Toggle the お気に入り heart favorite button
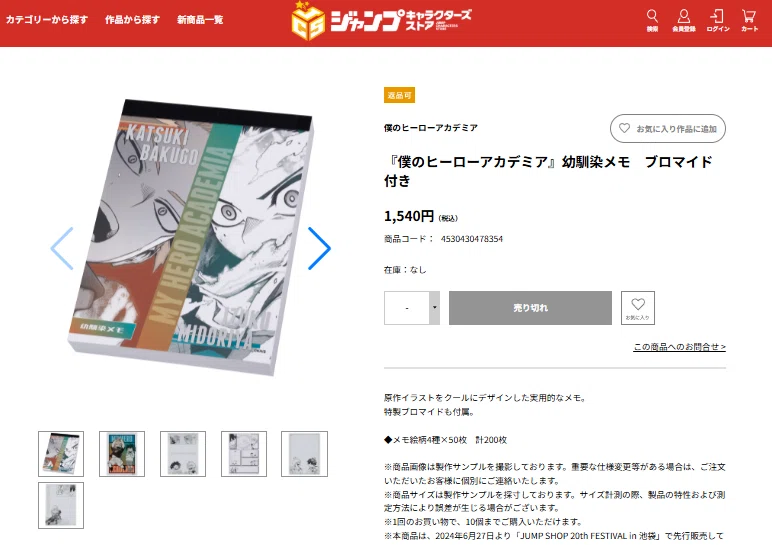The height and width of the screenshot is (545, 772). [638, 308]
